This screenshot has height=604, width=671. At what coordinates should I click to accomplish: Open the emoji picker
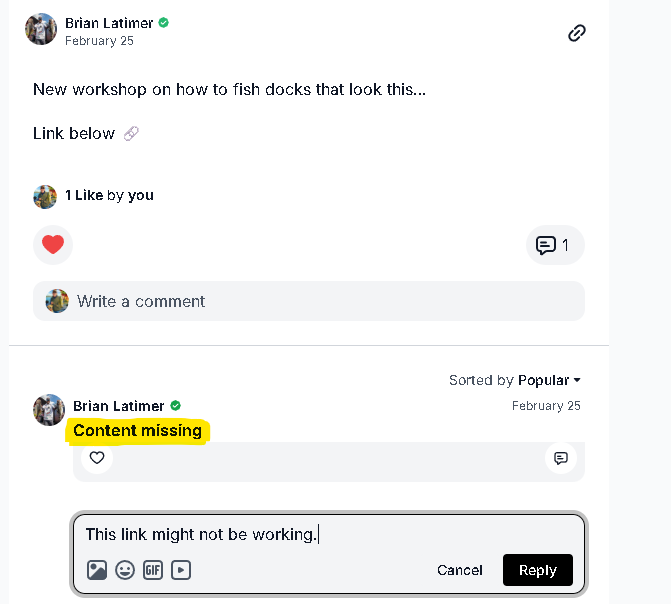coord(125,570)
